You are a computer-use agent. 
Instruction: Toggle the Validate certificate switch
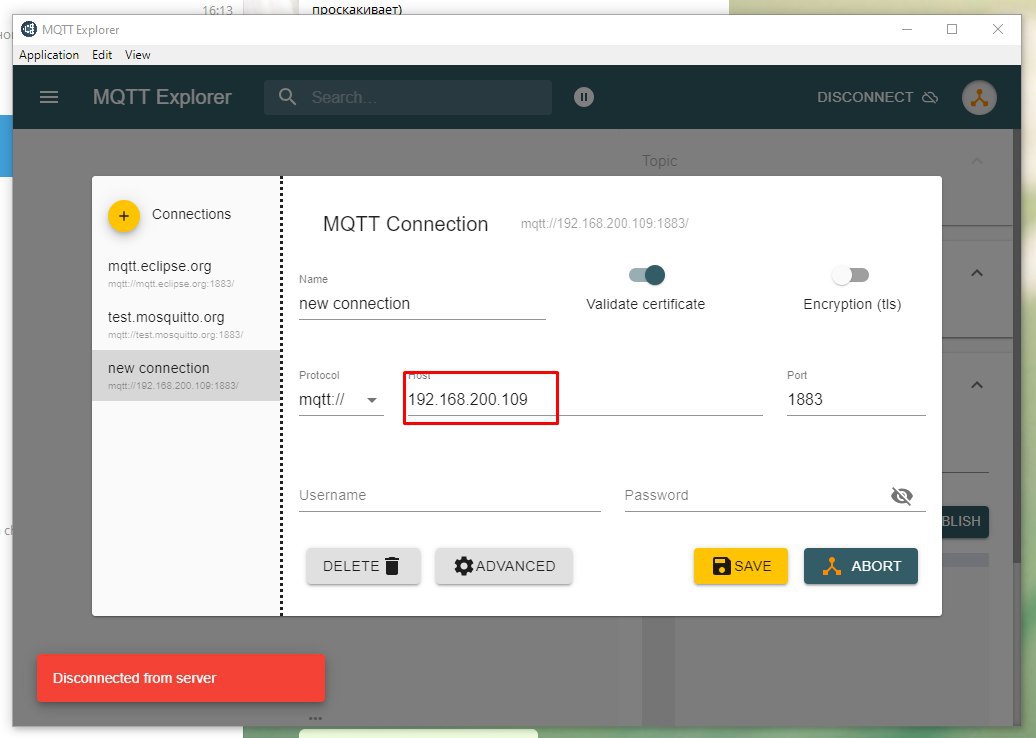pos(647,275)
